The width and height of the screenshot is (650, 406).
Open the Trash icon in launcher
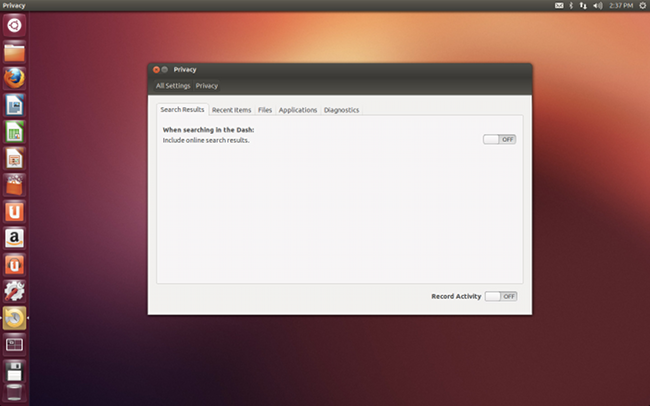(15, 392)
